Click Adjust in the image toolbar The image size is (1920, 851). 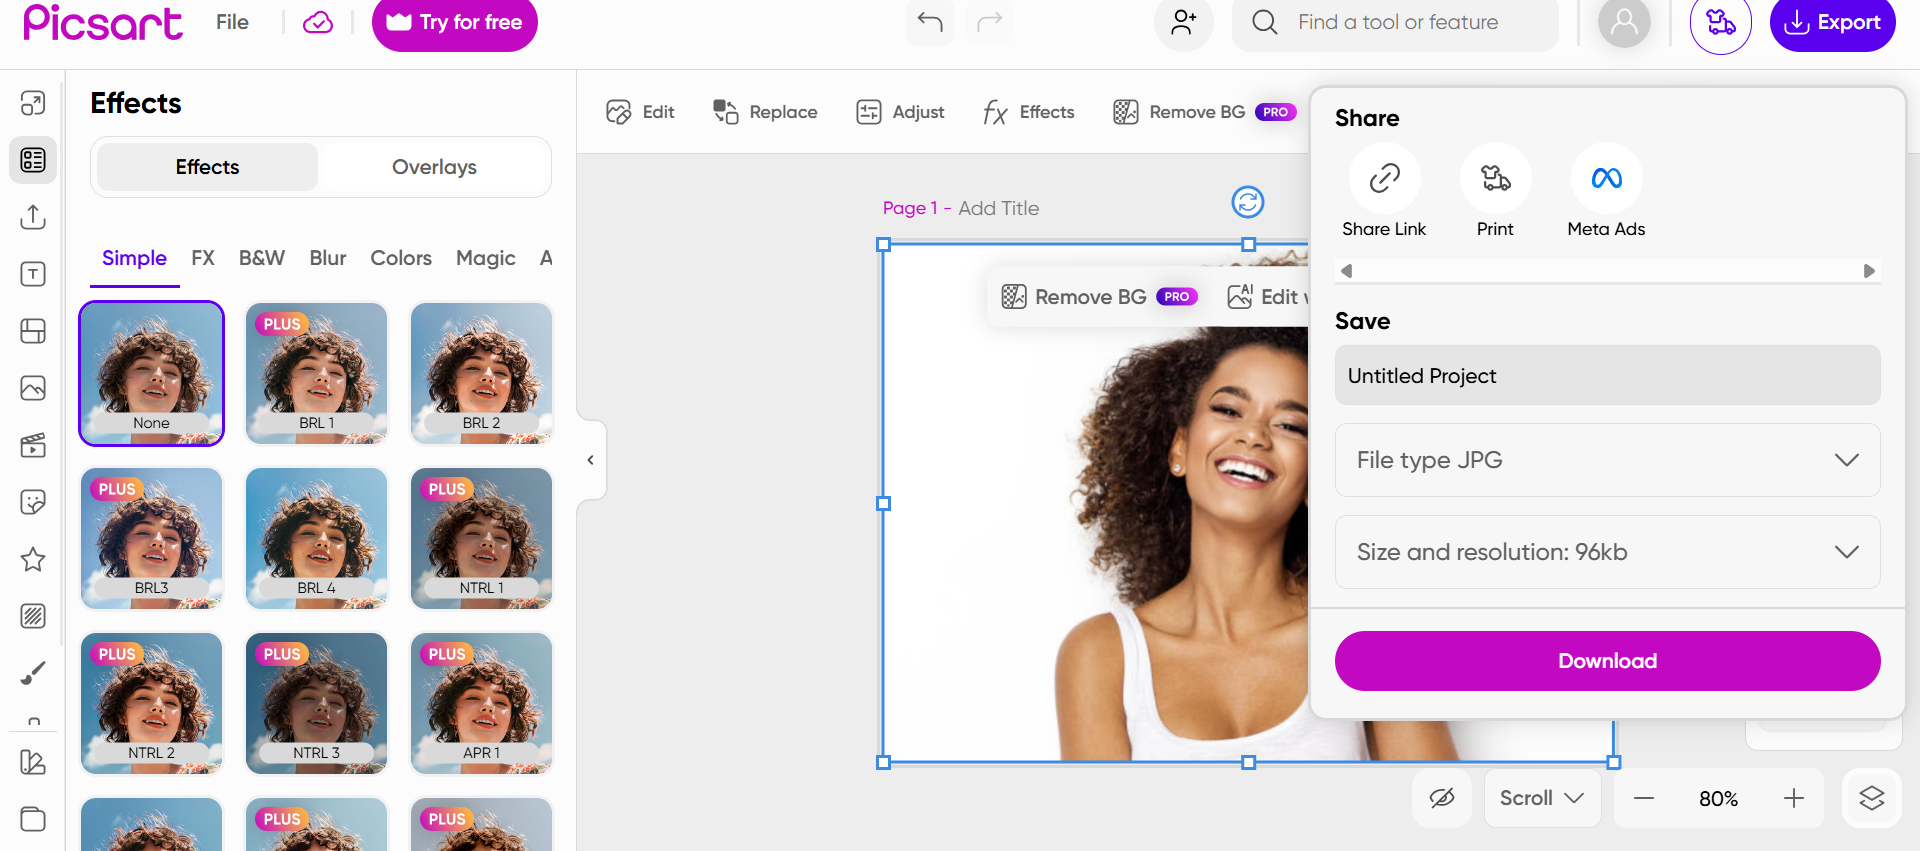[900, 112]
